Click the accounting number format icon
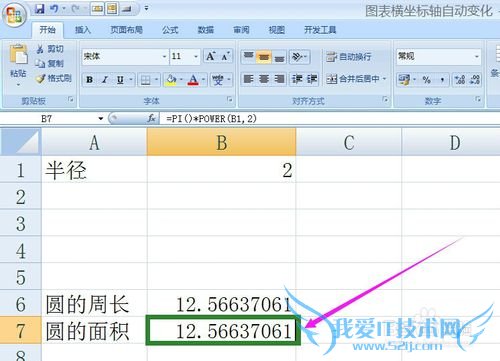This screenshot has width=500, height=361. pos(404,80)
